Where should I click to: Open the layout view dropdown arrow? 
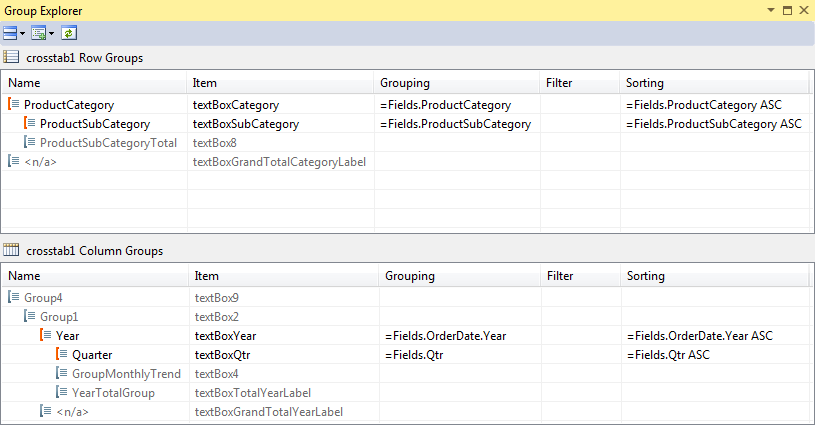tap(22, 34)
